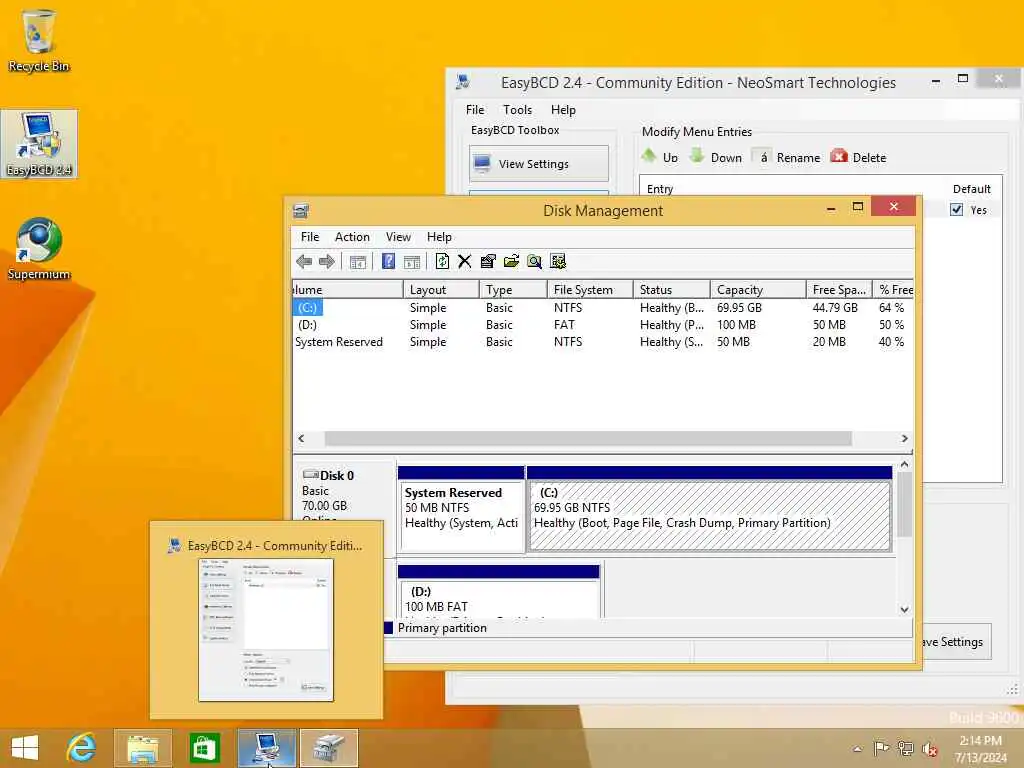
Task: Select EasyBCD 2.4 desktop shortcut
Action: [39, 144]
